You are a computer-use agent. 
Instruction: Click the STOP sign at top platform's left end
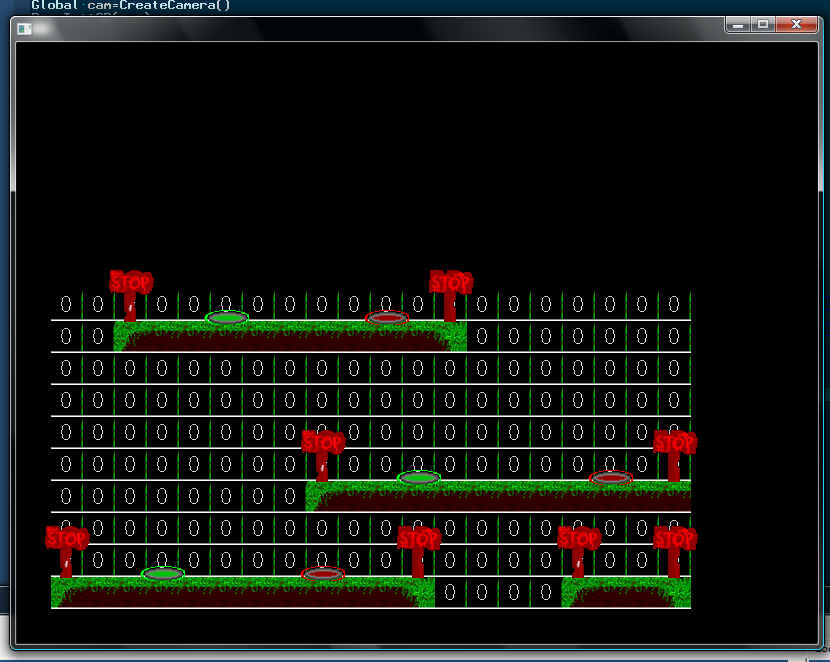tap(130, 283)
